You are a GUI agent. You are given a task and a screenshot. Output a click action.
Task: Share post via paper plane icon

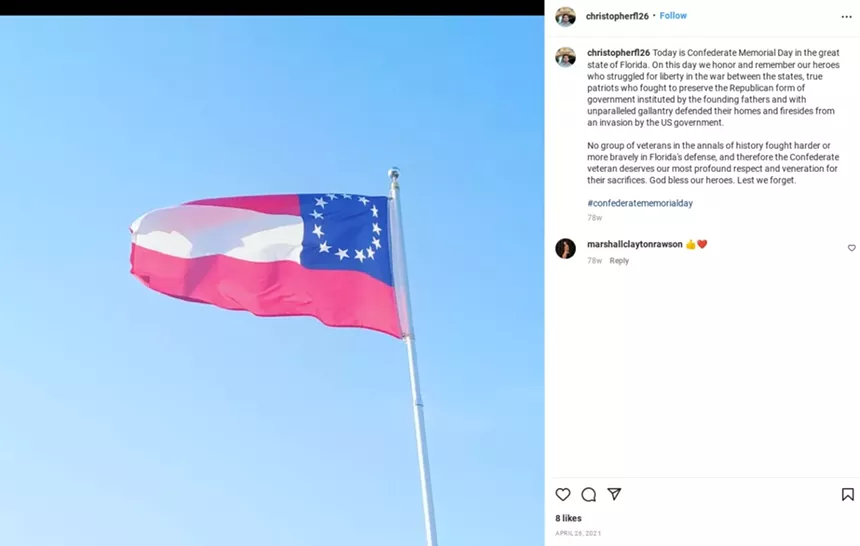(614, 494)
